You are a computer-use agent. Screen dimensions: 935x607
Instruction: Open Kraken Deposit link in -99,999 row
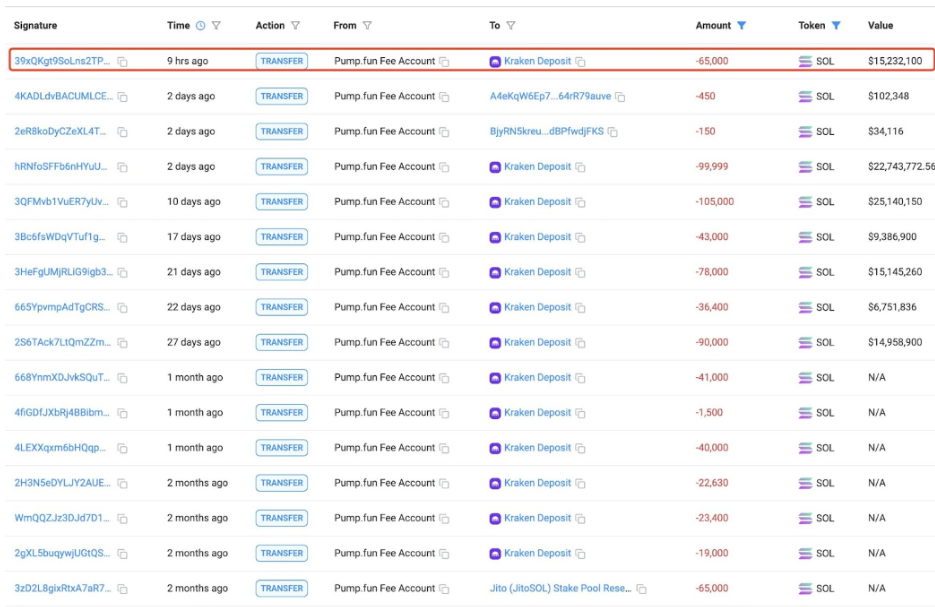[x=537, y=166]
